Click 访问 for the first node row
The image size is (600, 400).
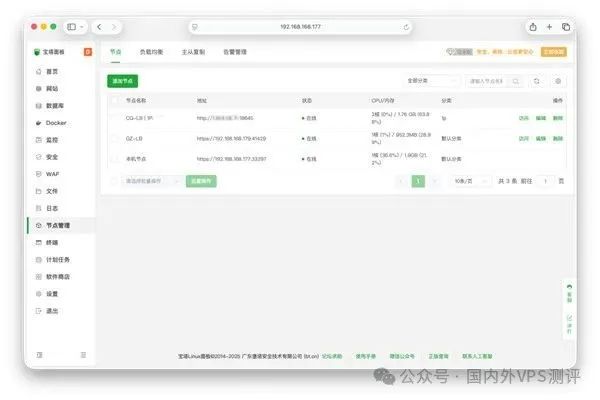[523, 118]
